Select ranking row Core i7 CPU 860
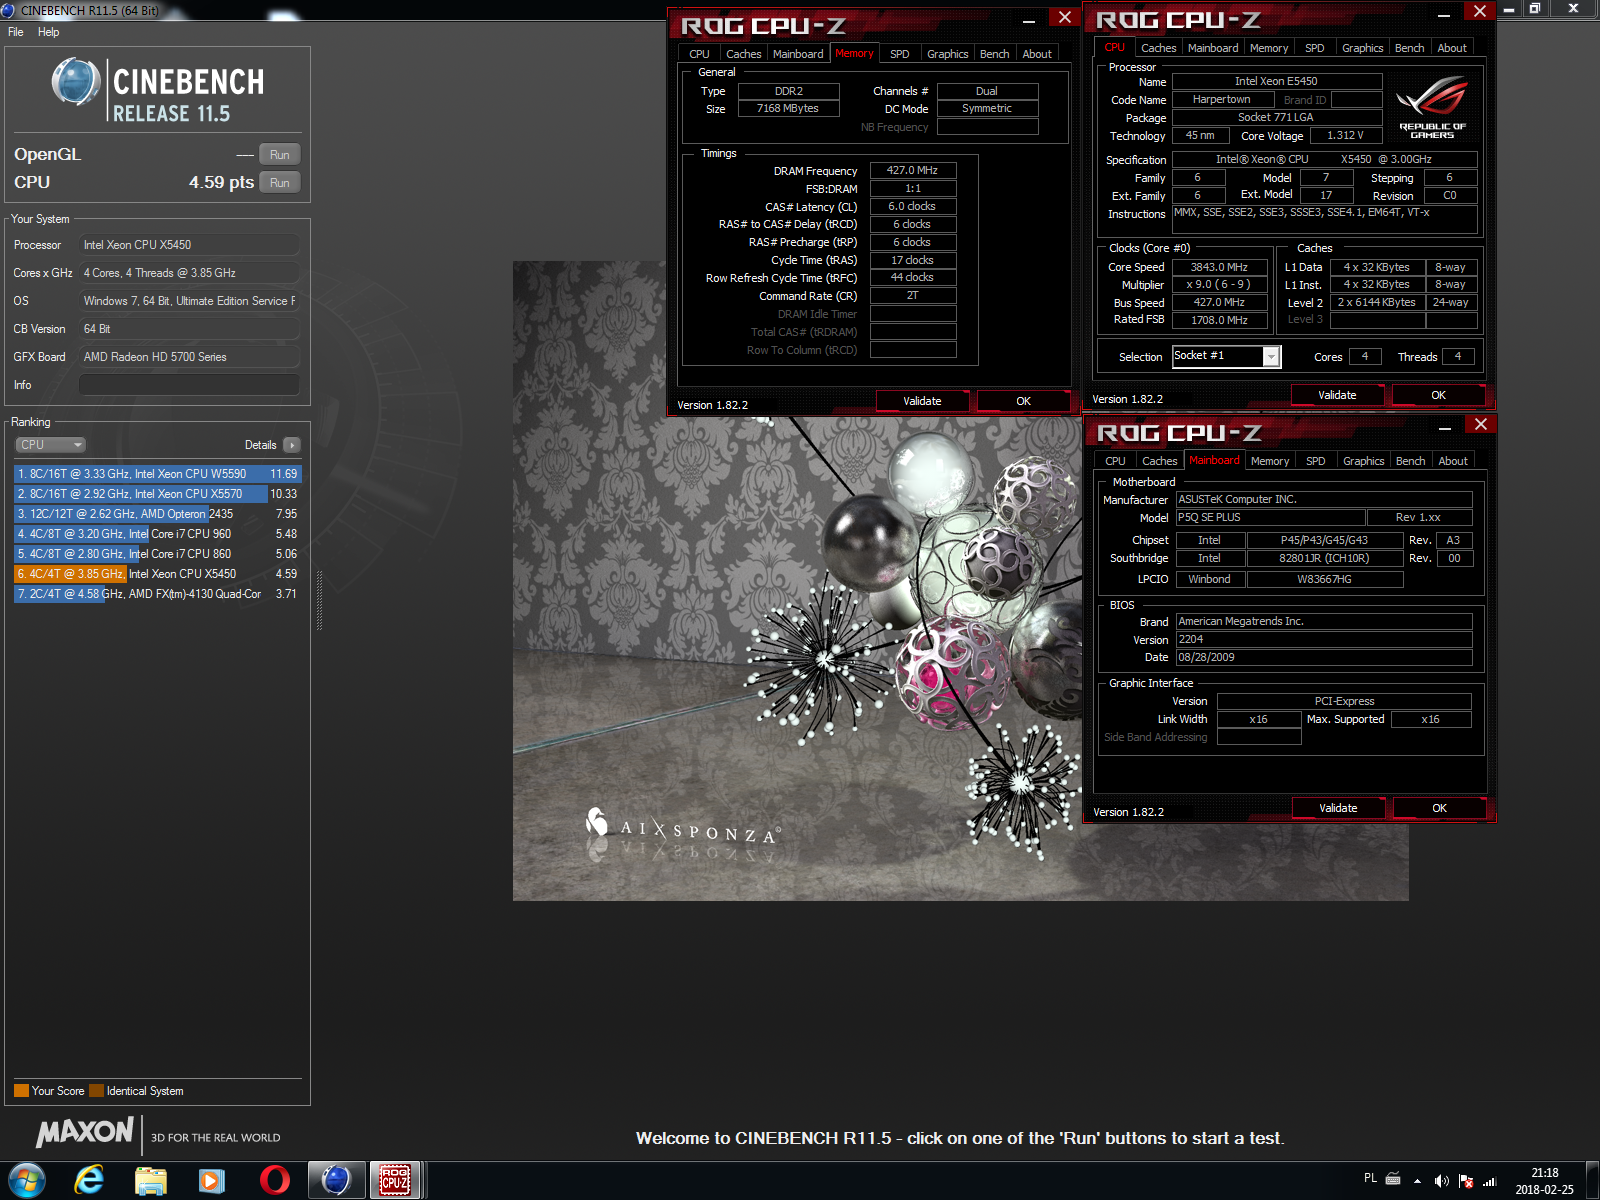 click(157, 554)
